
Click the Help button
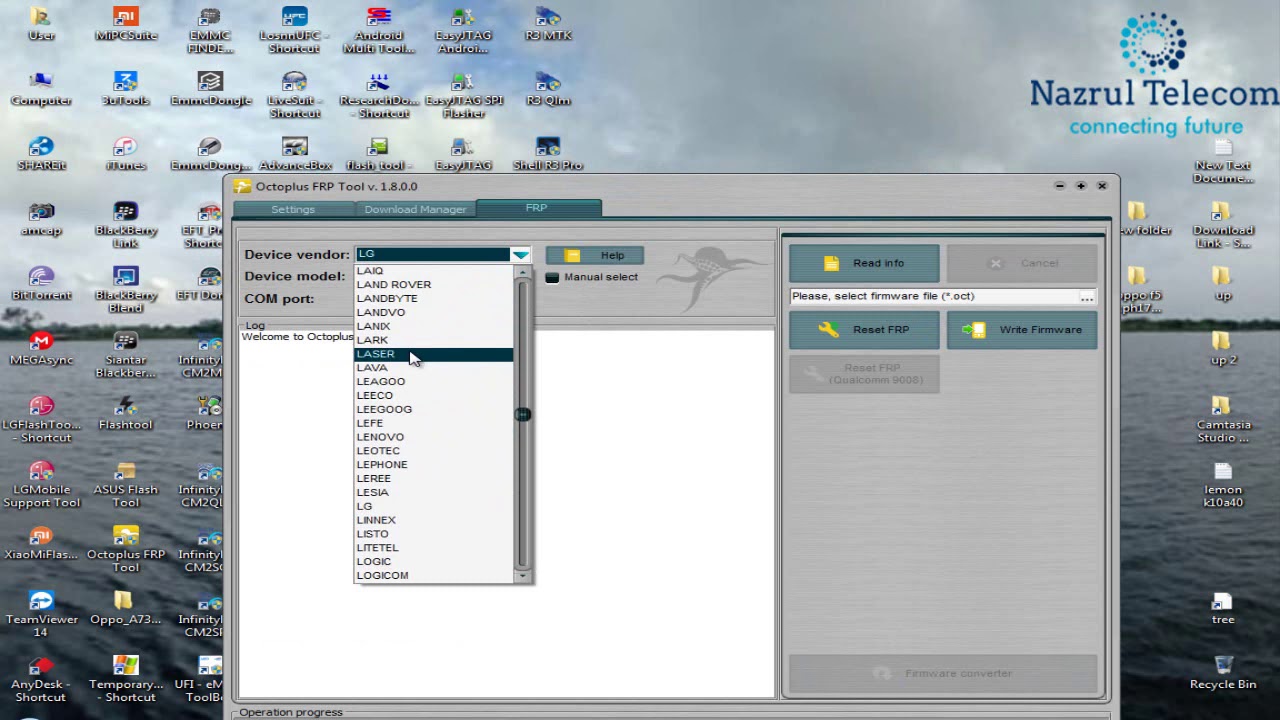click(x=595, y=256)
